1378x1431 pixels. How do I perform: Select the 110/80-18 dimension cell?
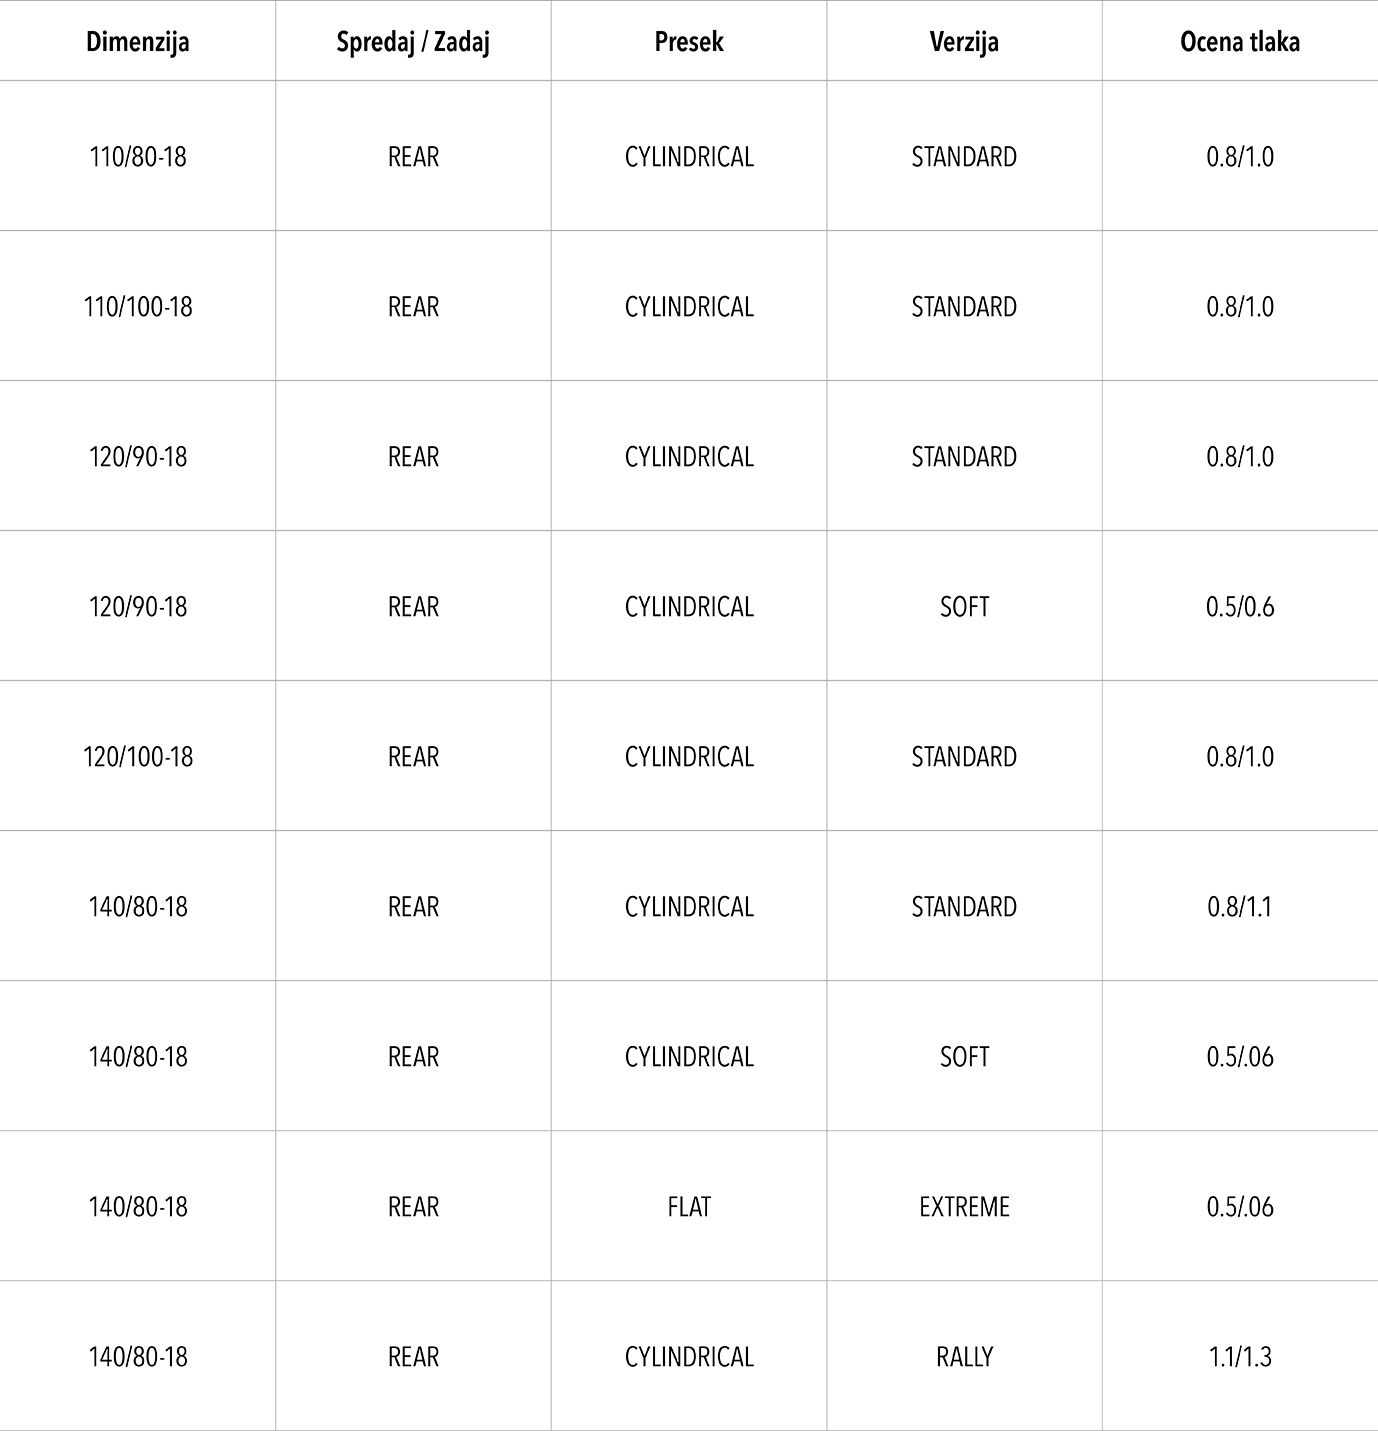138,157
